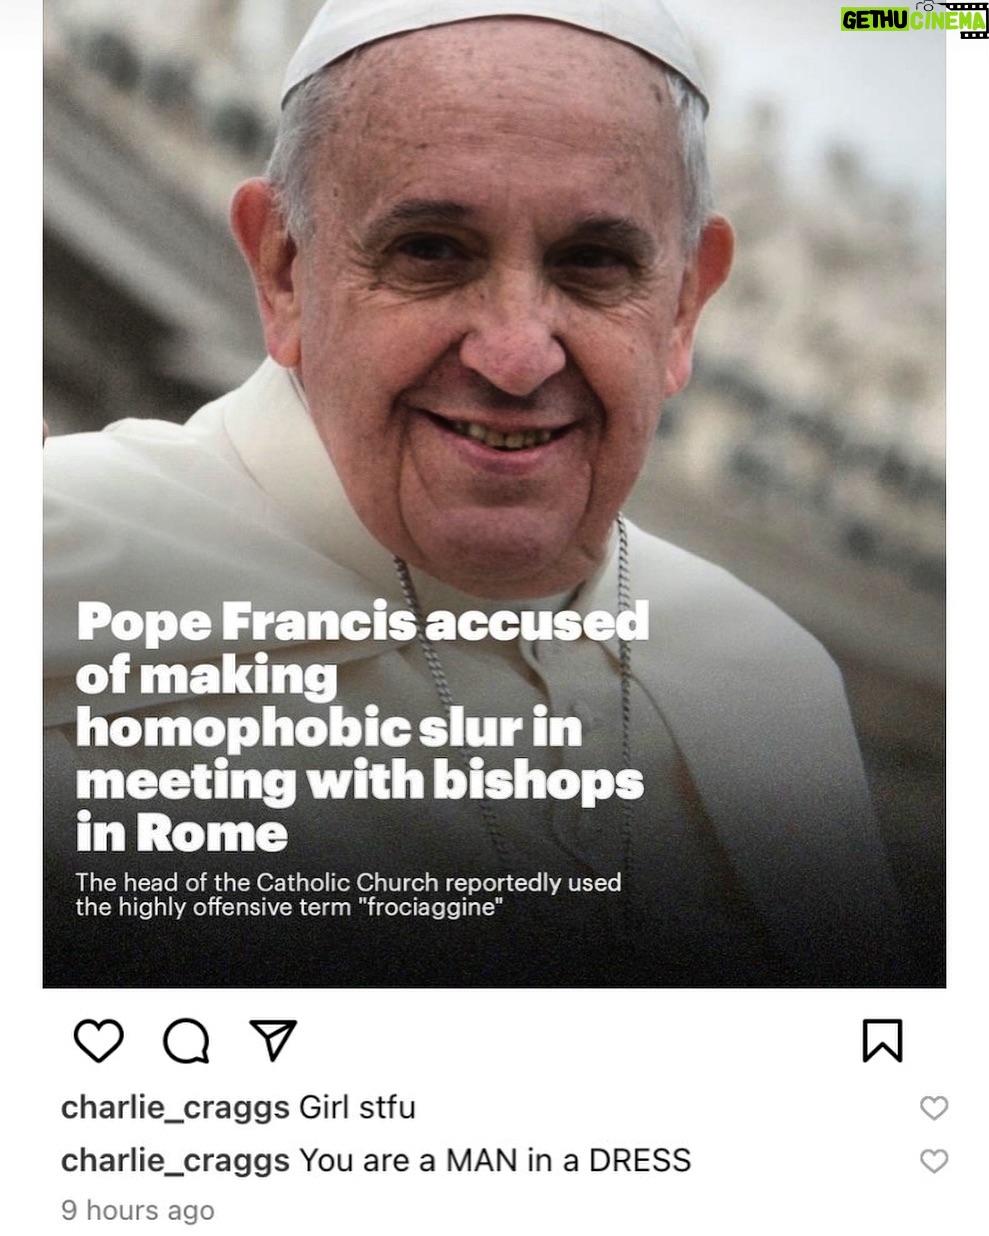The width and height of the screenshot is (989, 1236).
Task: Click the "9 hours ago" timestamp
Action: coord(138,1210)
